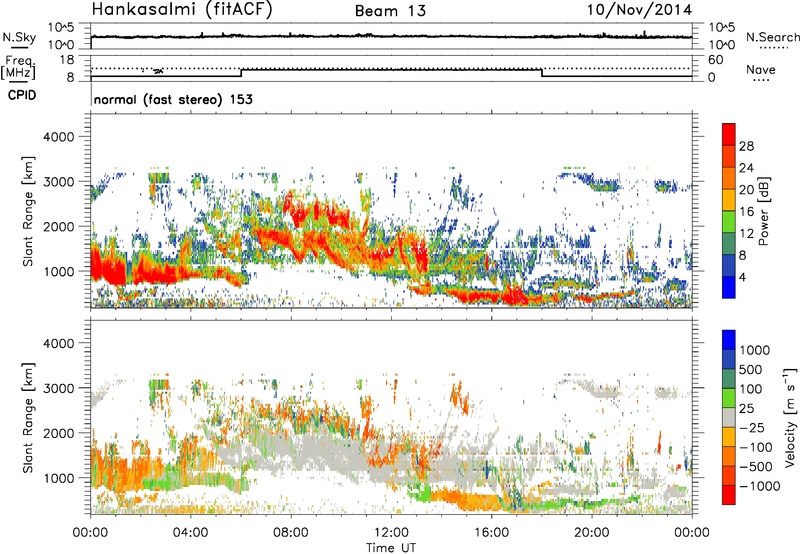Click 'Slant Range [km]' label of power panel

coord(28,211)
